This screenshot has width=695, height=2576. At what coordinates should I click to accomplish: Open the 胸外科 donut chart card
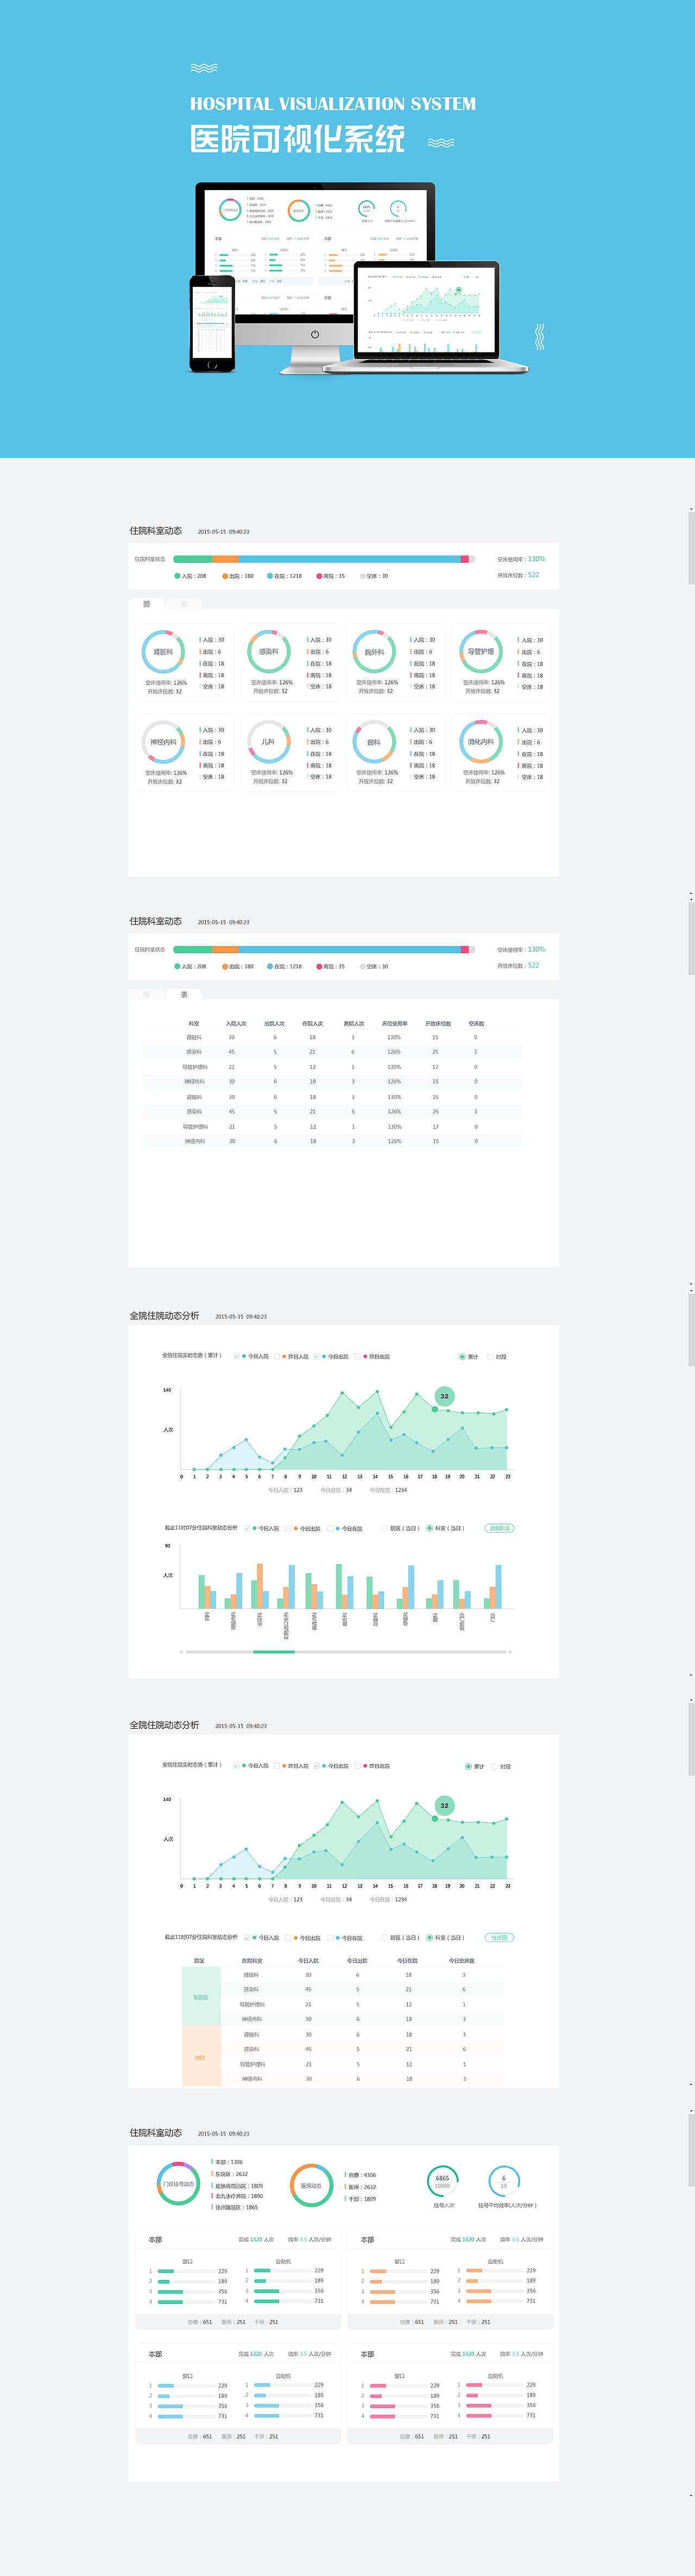396,662
